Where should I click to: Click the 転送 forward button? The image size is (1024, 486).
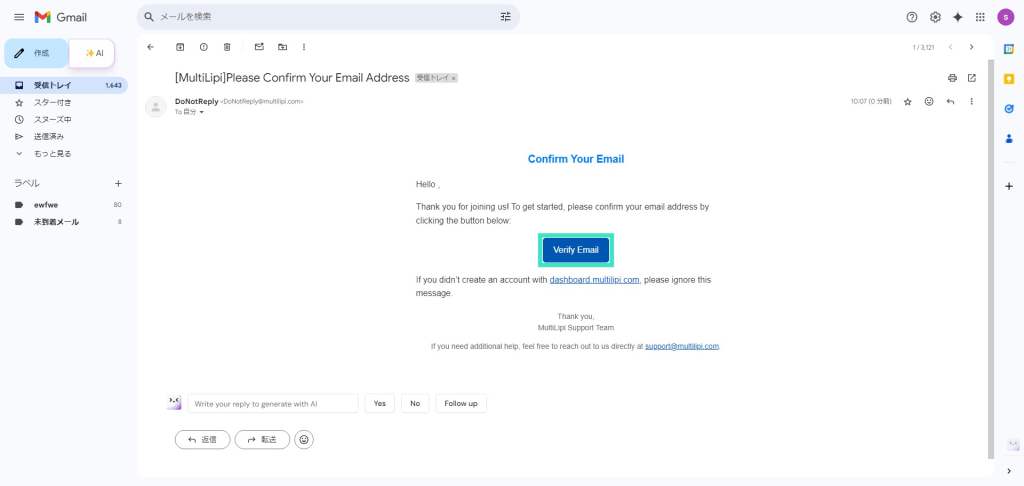coord(263,440)
